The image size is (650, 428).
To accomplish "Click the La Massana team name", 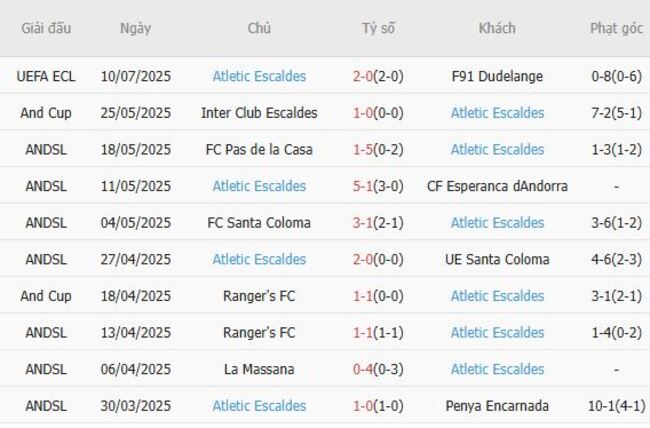I will 259,369.
